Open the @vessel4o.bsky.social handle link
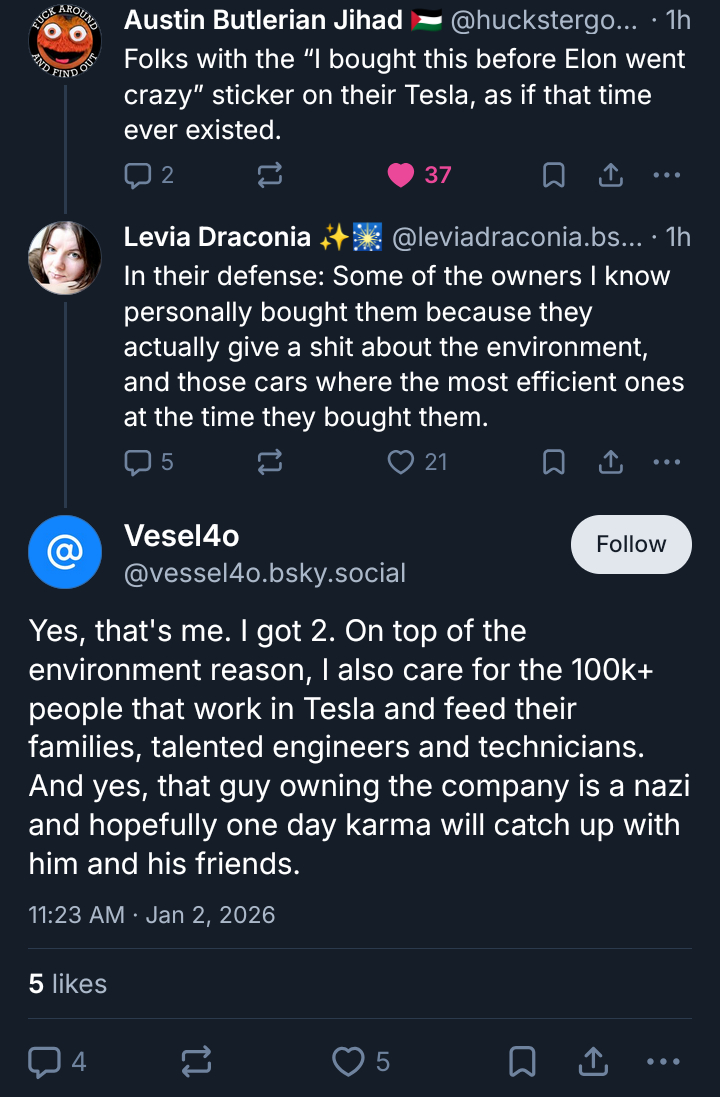 [264, 573]
